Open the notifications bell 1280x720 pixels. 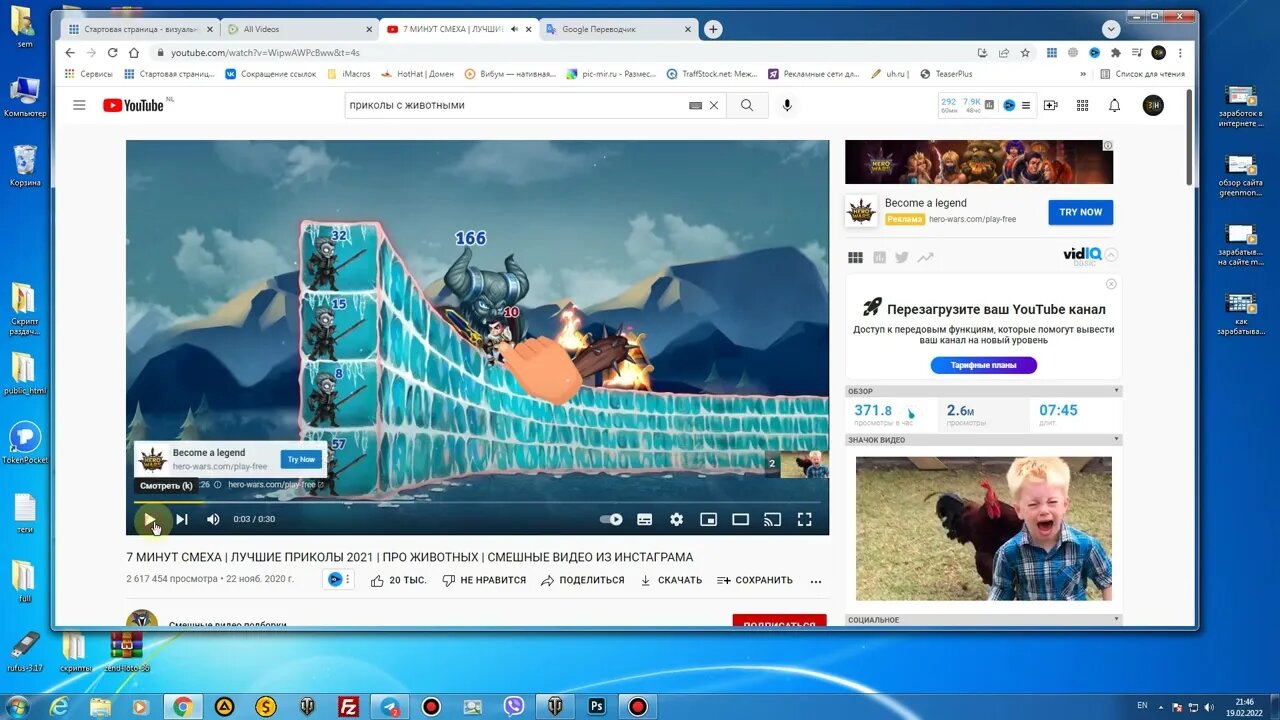click(x=1114, y=105)
